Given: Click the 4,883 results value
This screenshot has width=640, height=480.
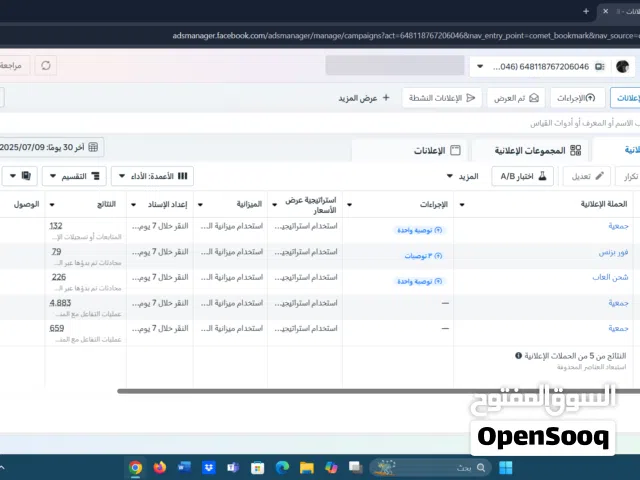Looking at the screenshot, I should click(x=60, y=303).
